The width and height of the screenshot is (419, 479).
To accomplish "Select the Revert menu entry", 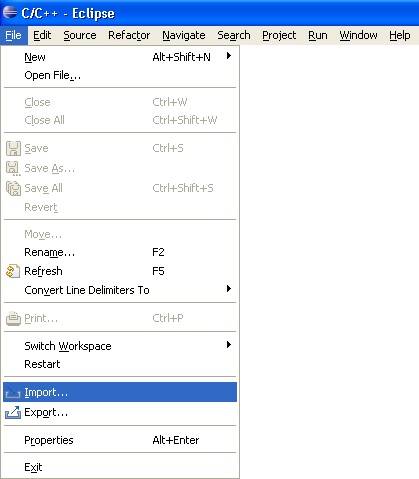I will click(x=120, y=207).
